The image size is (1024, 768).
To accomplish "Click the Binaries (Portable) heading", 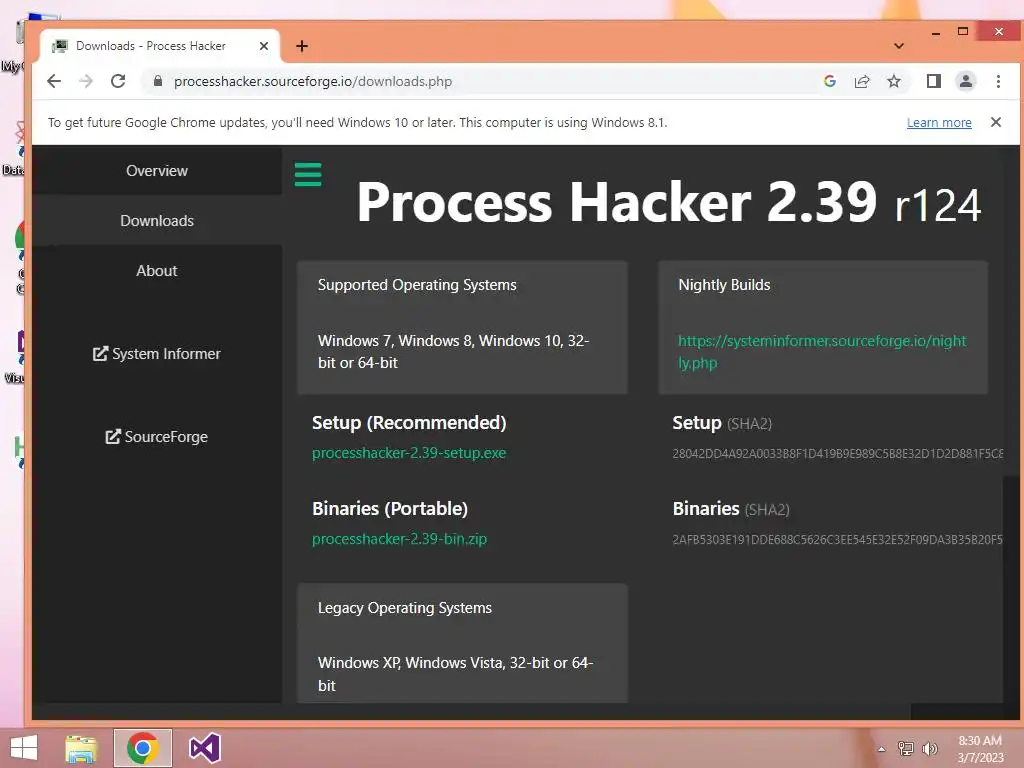I will [x=390, y=508].
